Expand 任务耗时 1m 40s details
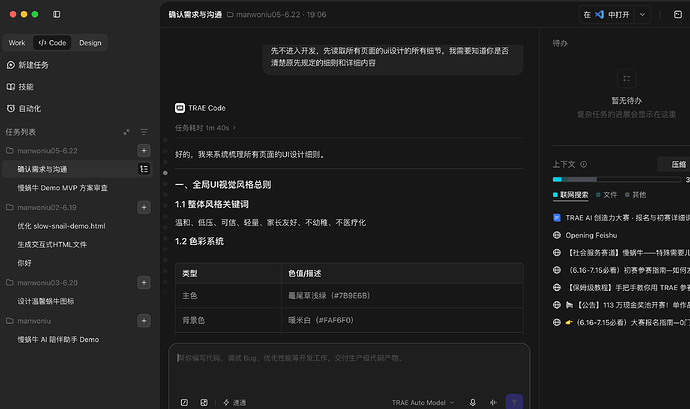690x409 pixels. click(x=206, y=128)
